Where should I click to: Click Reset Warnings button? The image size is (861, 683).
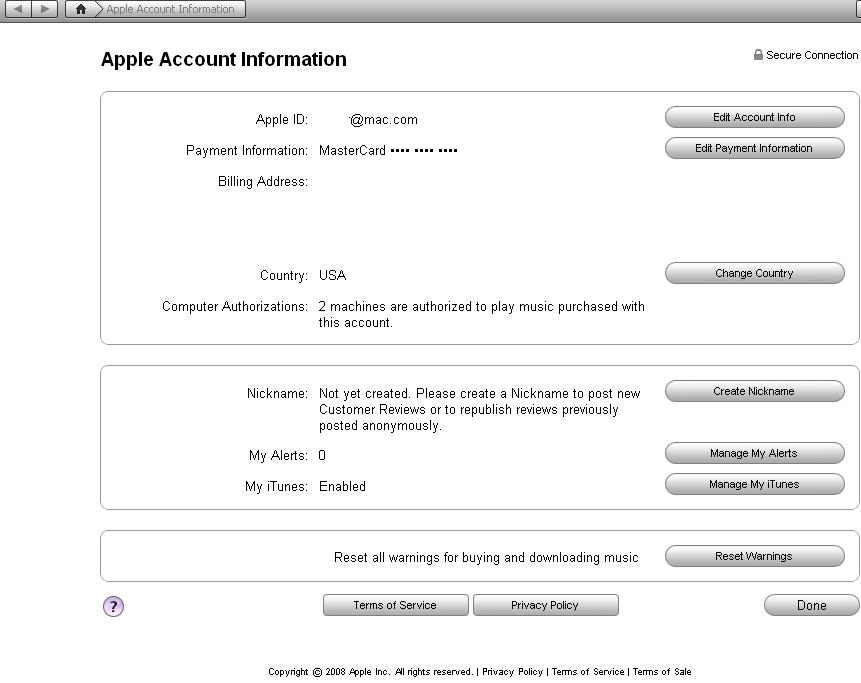[754, 556]
